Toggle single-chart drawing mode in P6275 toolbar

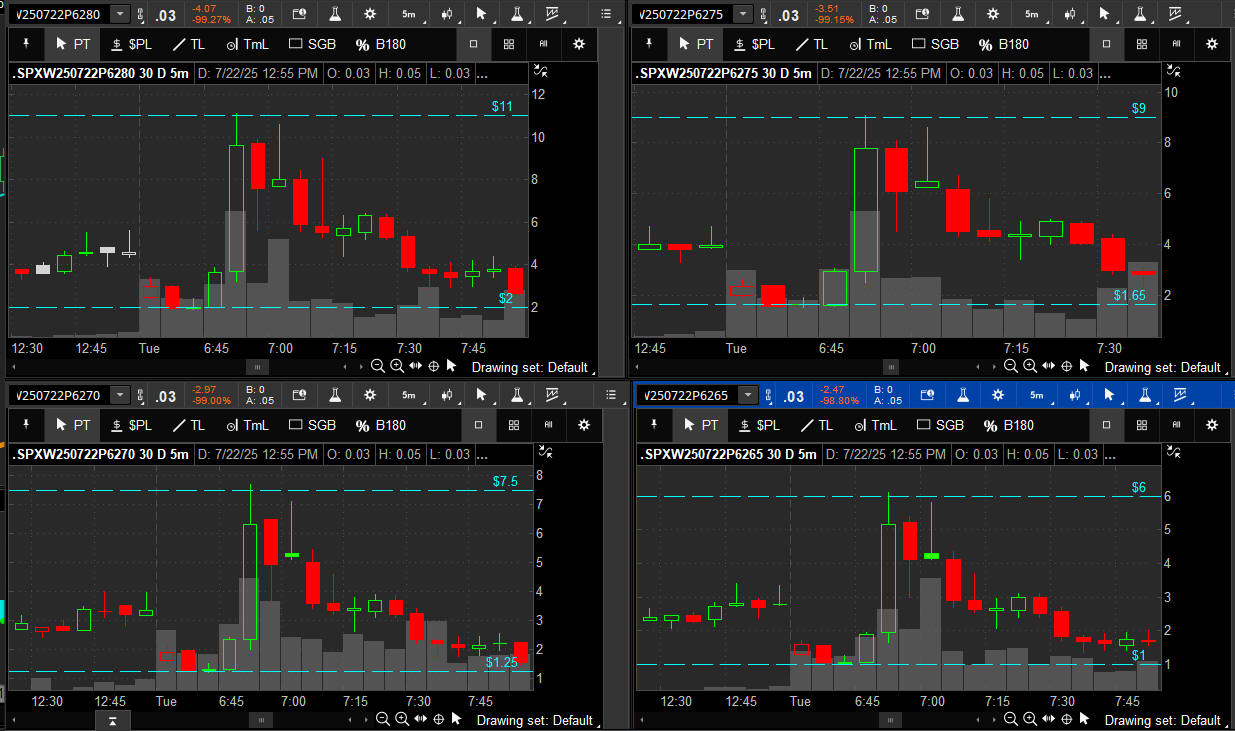(x=1106, y=44)
